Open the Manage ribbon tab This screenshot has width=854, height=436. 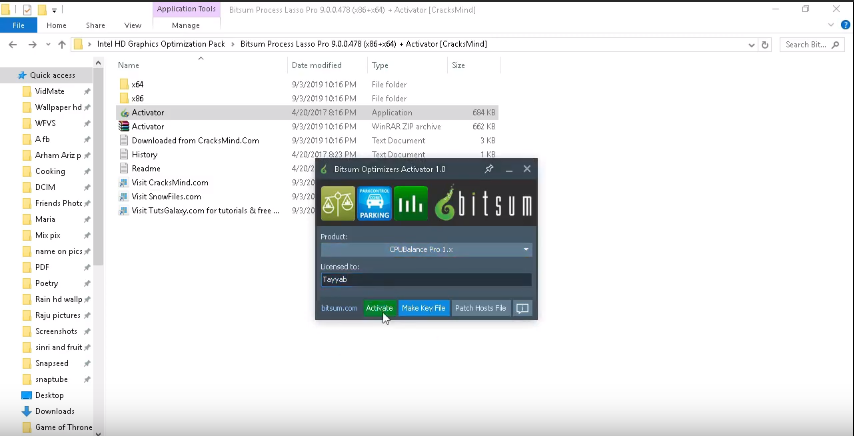point(186,25)
